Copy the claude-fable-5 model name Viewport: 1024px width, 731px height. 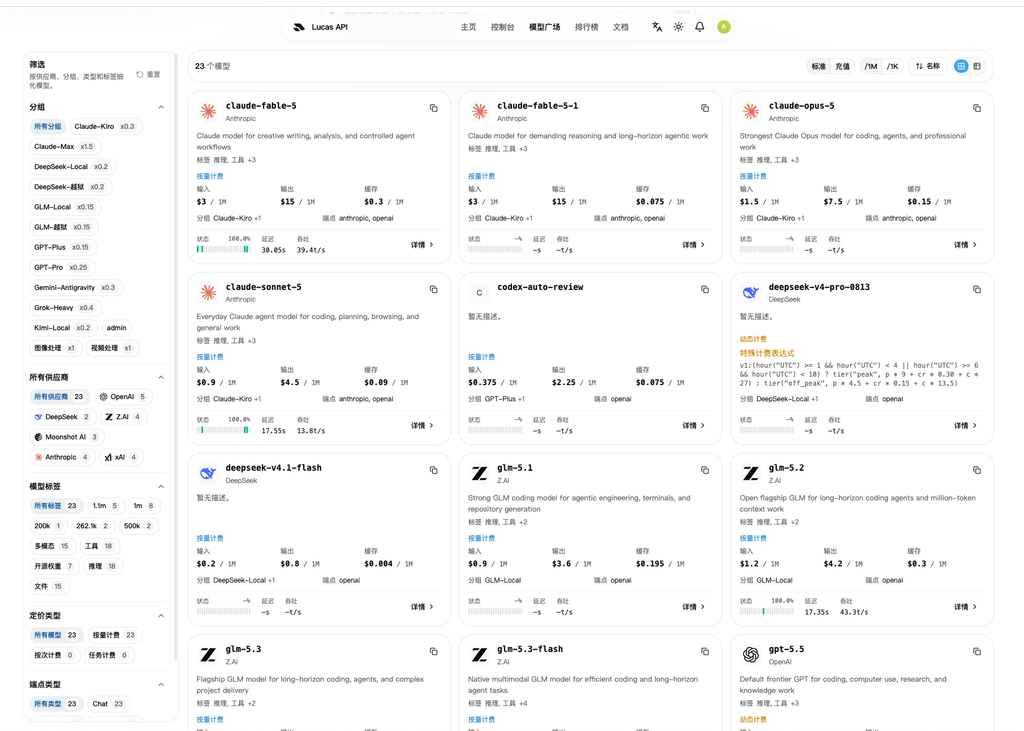[x=434, y=108]
